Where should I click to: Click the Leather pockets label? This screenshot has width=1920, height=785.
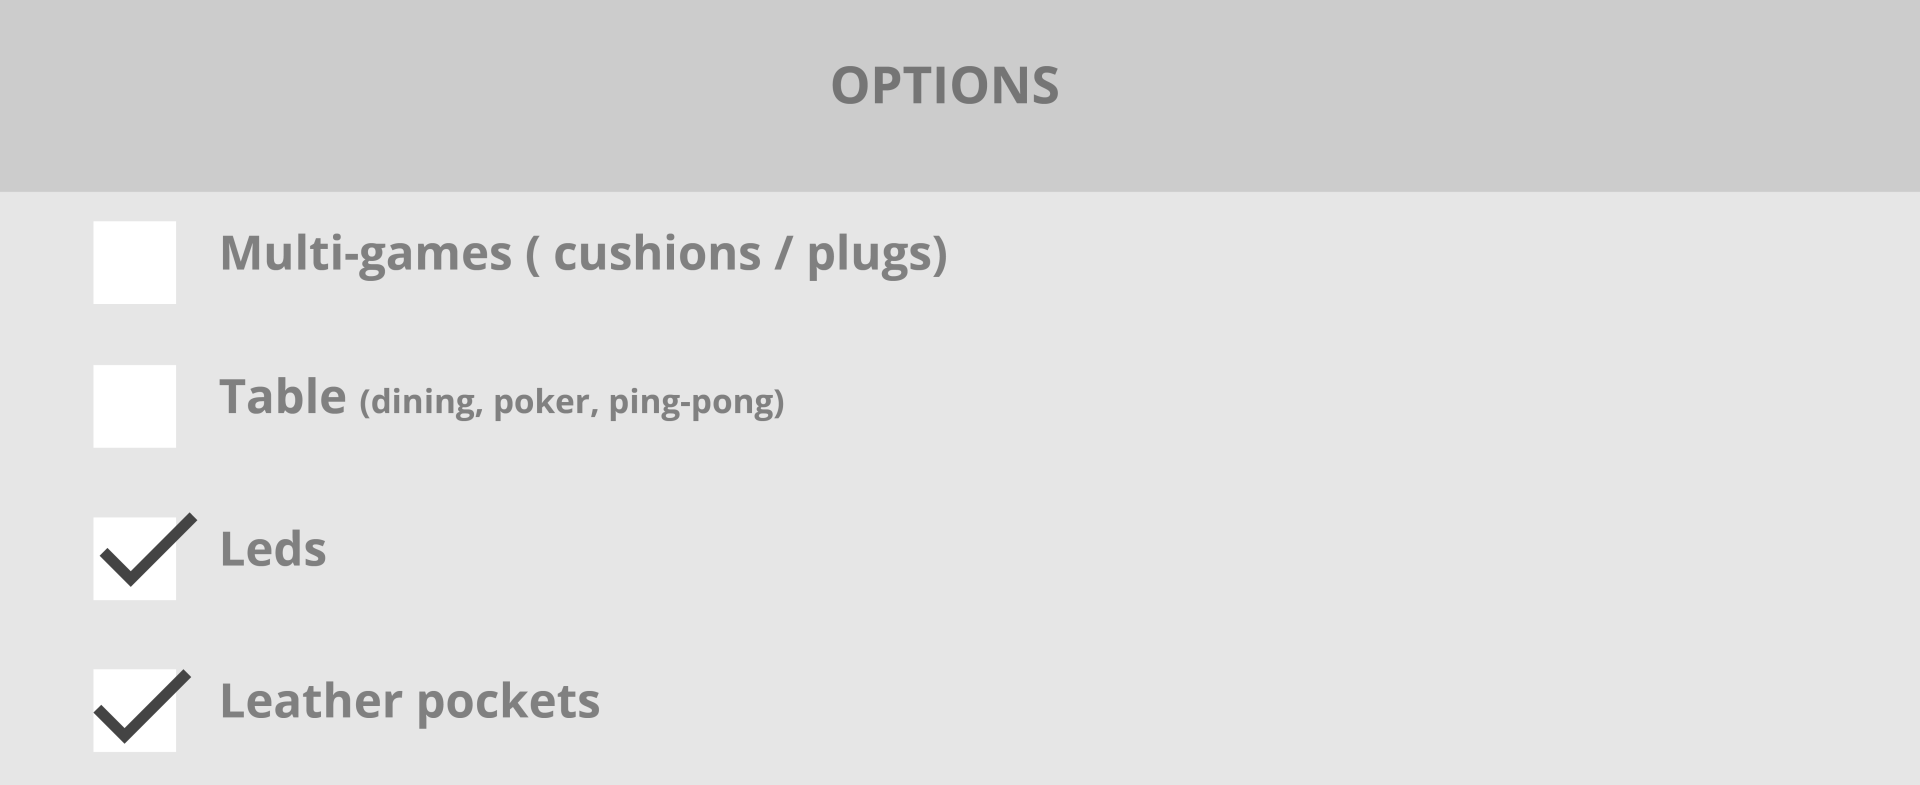tap(410, 701)
